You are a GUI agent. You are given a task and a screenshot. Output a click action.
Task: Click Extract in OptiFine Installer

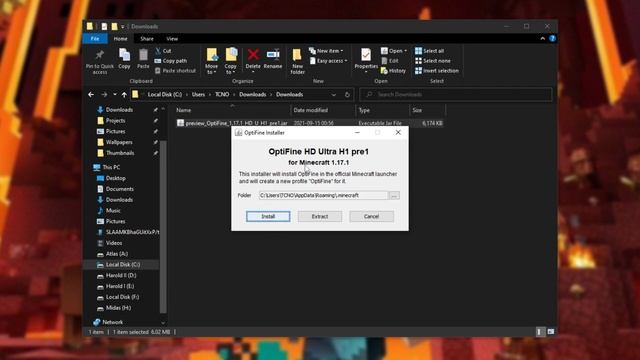click(x=320, y=216)
